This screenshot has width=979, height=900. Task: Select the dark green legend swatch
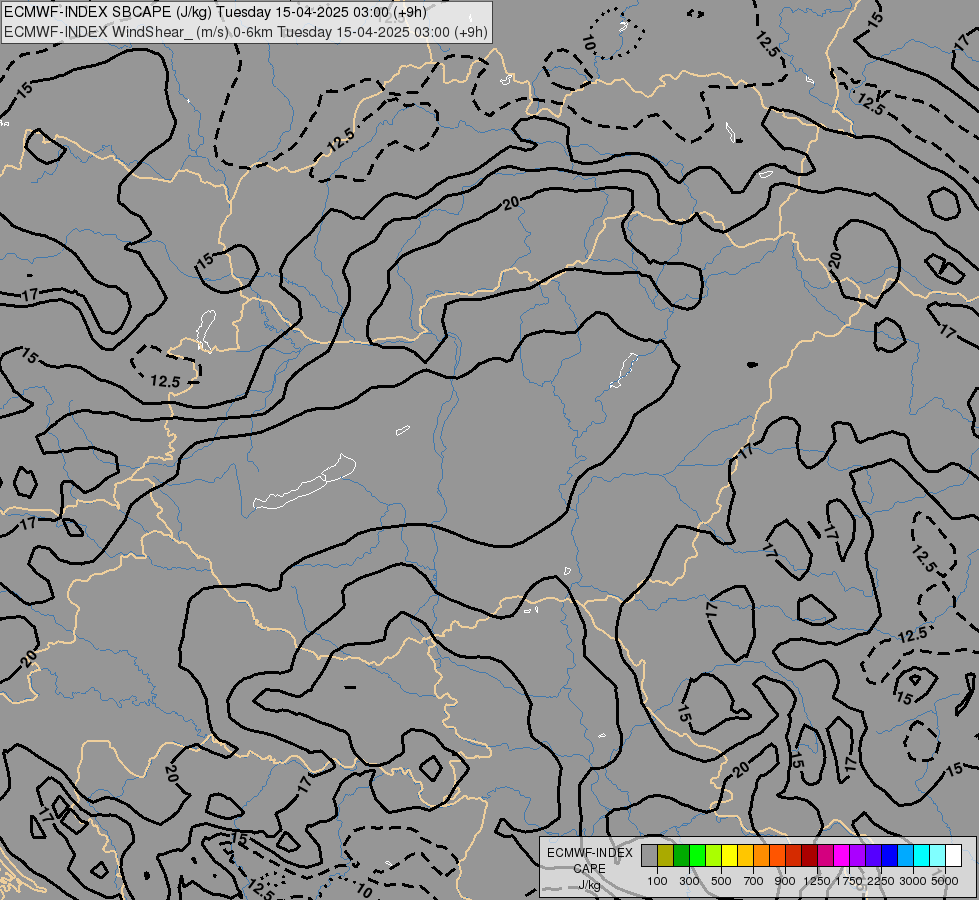(682, 856)
